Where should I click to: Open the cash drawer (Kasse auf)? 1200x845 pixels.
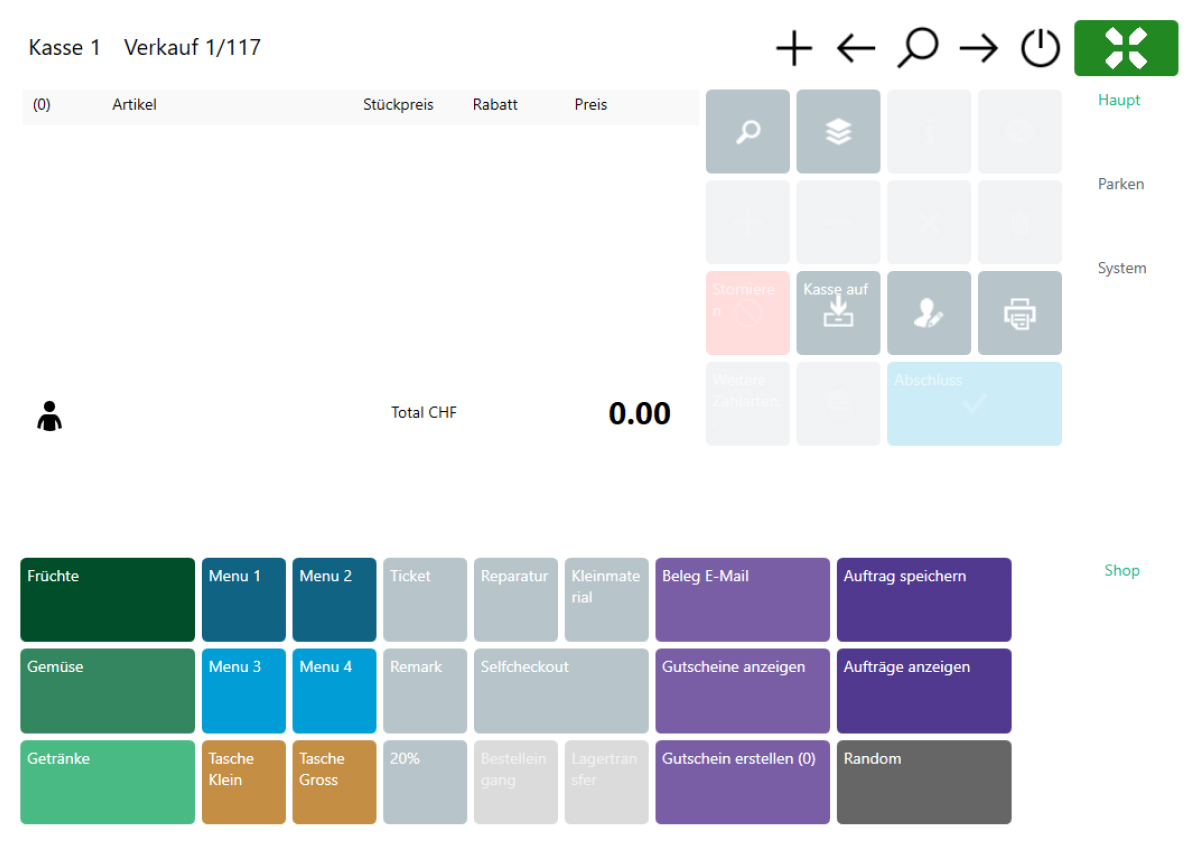coord(838,313)
